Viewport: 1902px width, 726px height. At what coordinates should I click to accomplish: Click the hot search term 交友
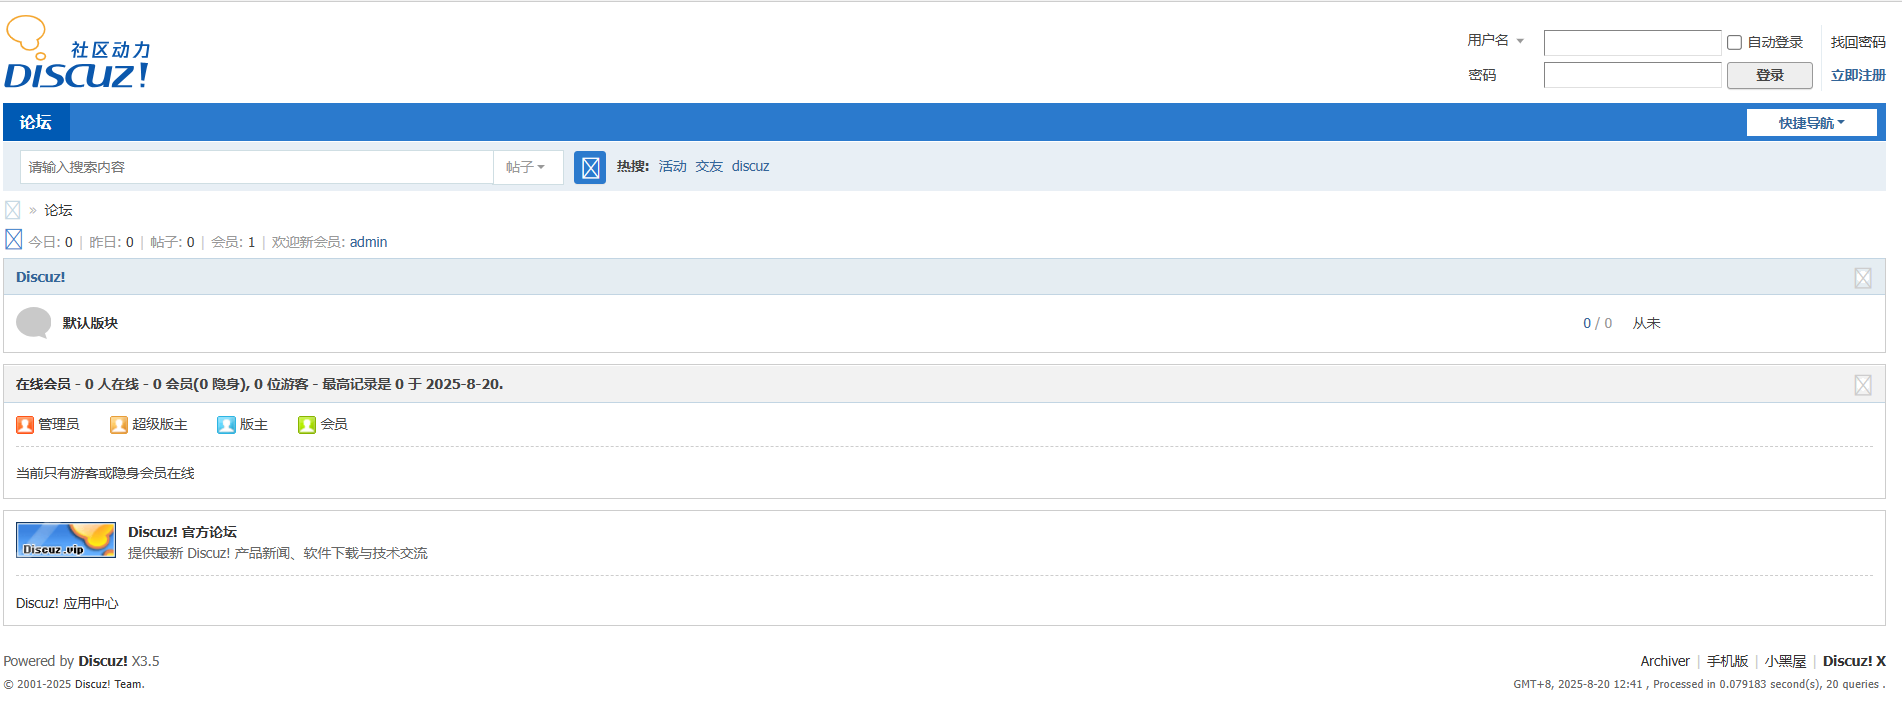[709, 166]
